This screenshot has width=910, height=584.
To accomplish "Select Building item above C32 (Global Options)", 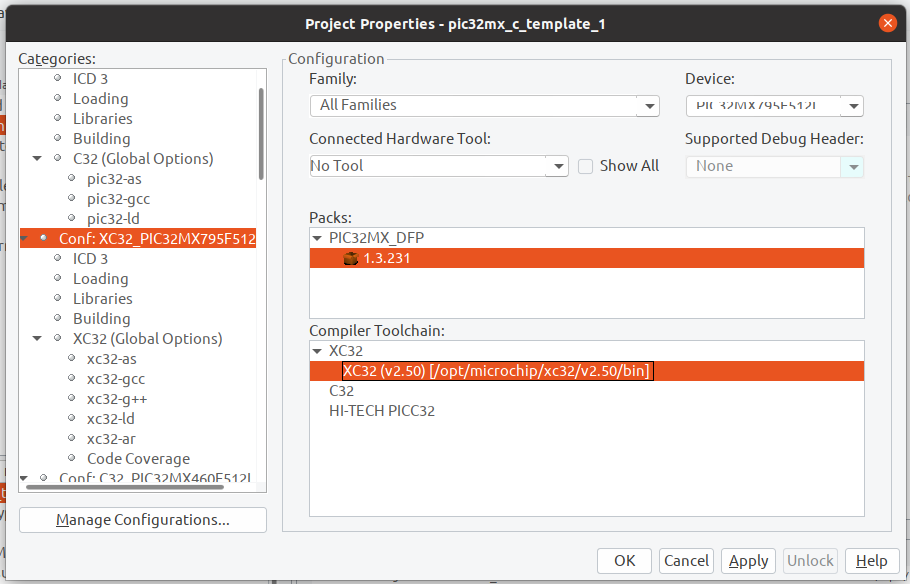I will [102, 139].
